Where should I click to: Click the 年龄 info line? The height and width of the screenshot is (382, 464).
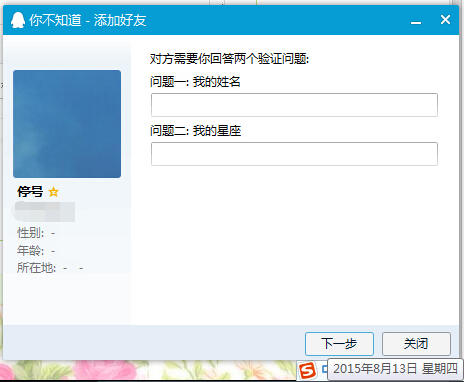point(36,250)
